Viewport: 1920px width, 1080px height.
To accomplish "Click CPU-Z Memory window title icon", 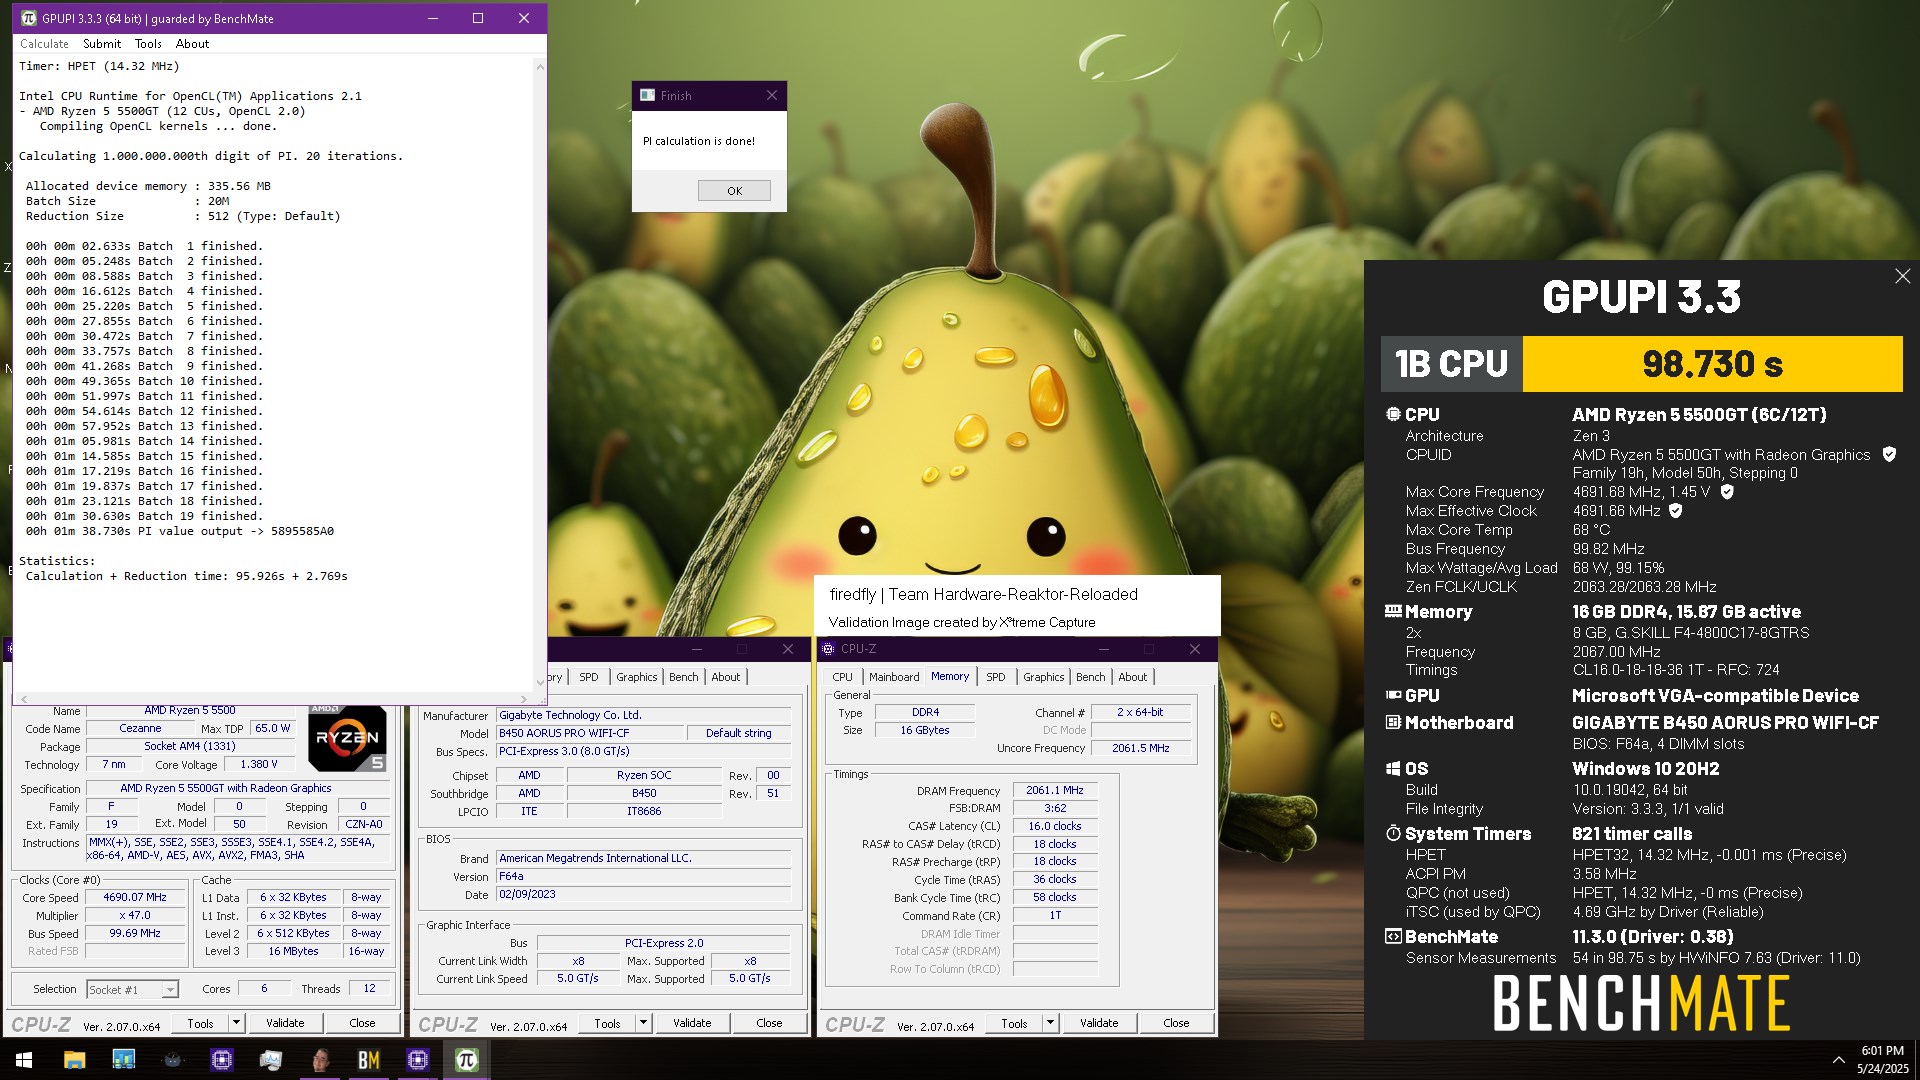I will coord(828,649).
